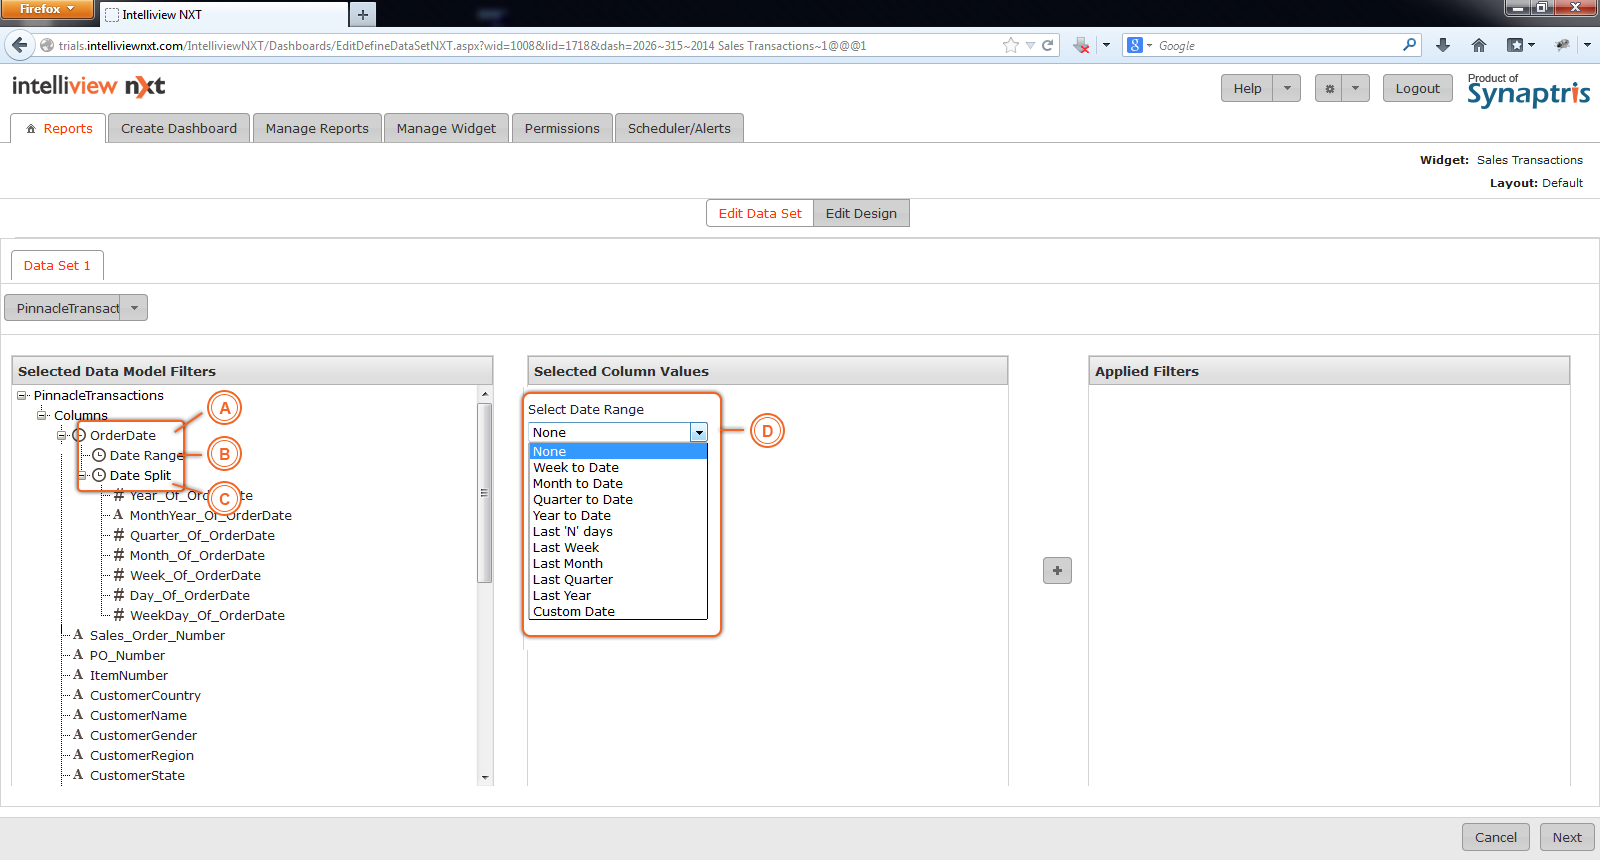Select the Date Range tree item
This screenshot has height=860, width=1600.
point(146,455)
